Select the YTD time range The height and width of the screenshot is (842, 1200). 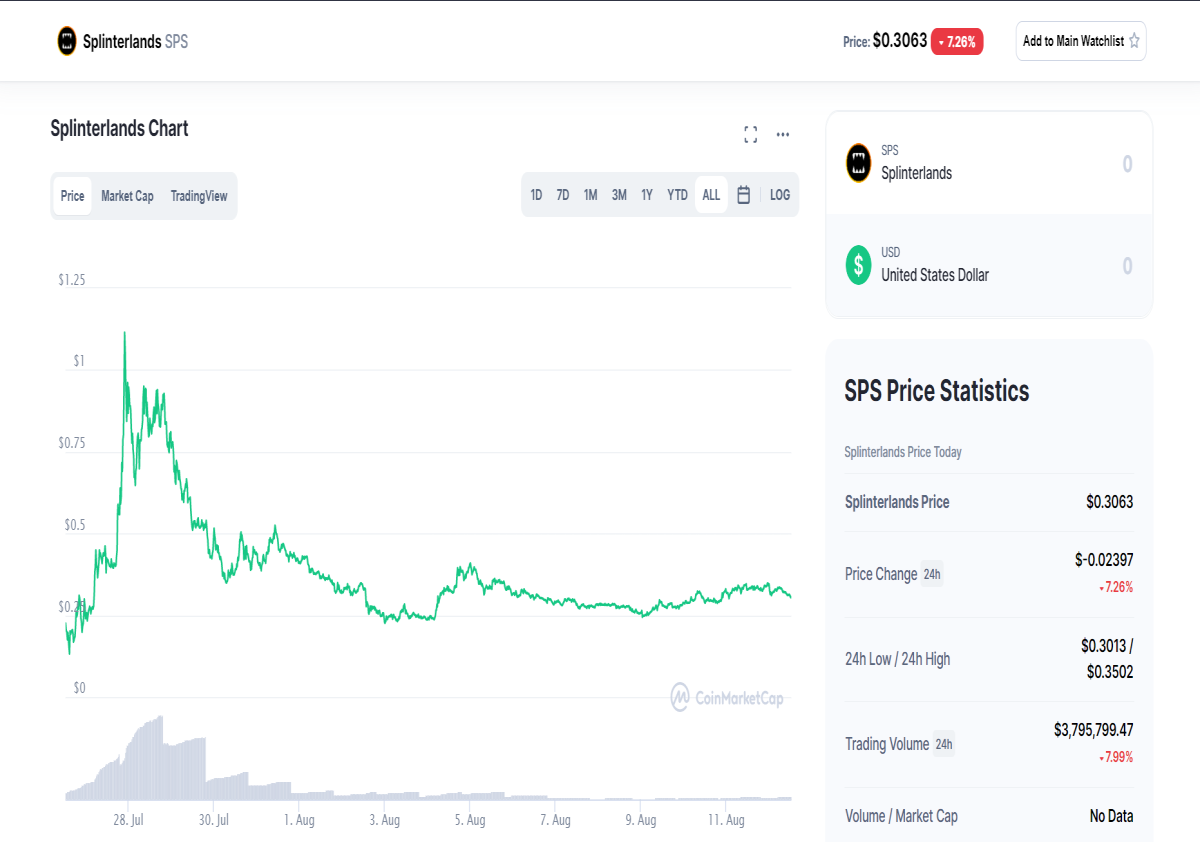coord(678,195)
